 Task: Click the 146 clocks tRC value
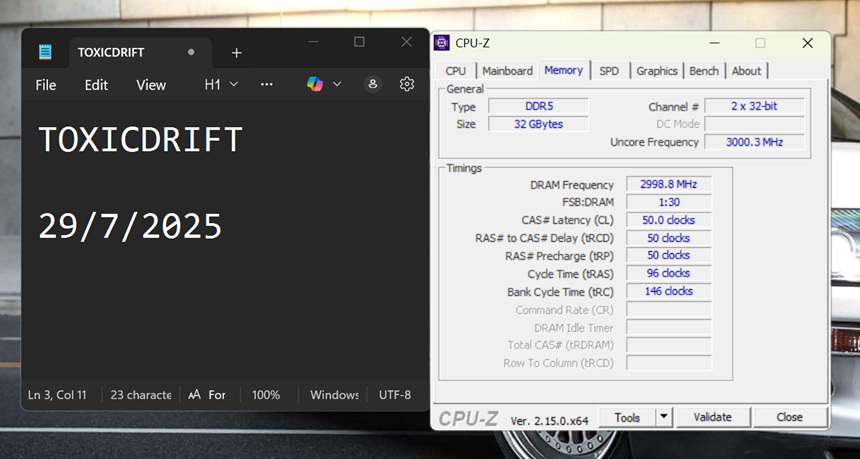pos(669,291)
